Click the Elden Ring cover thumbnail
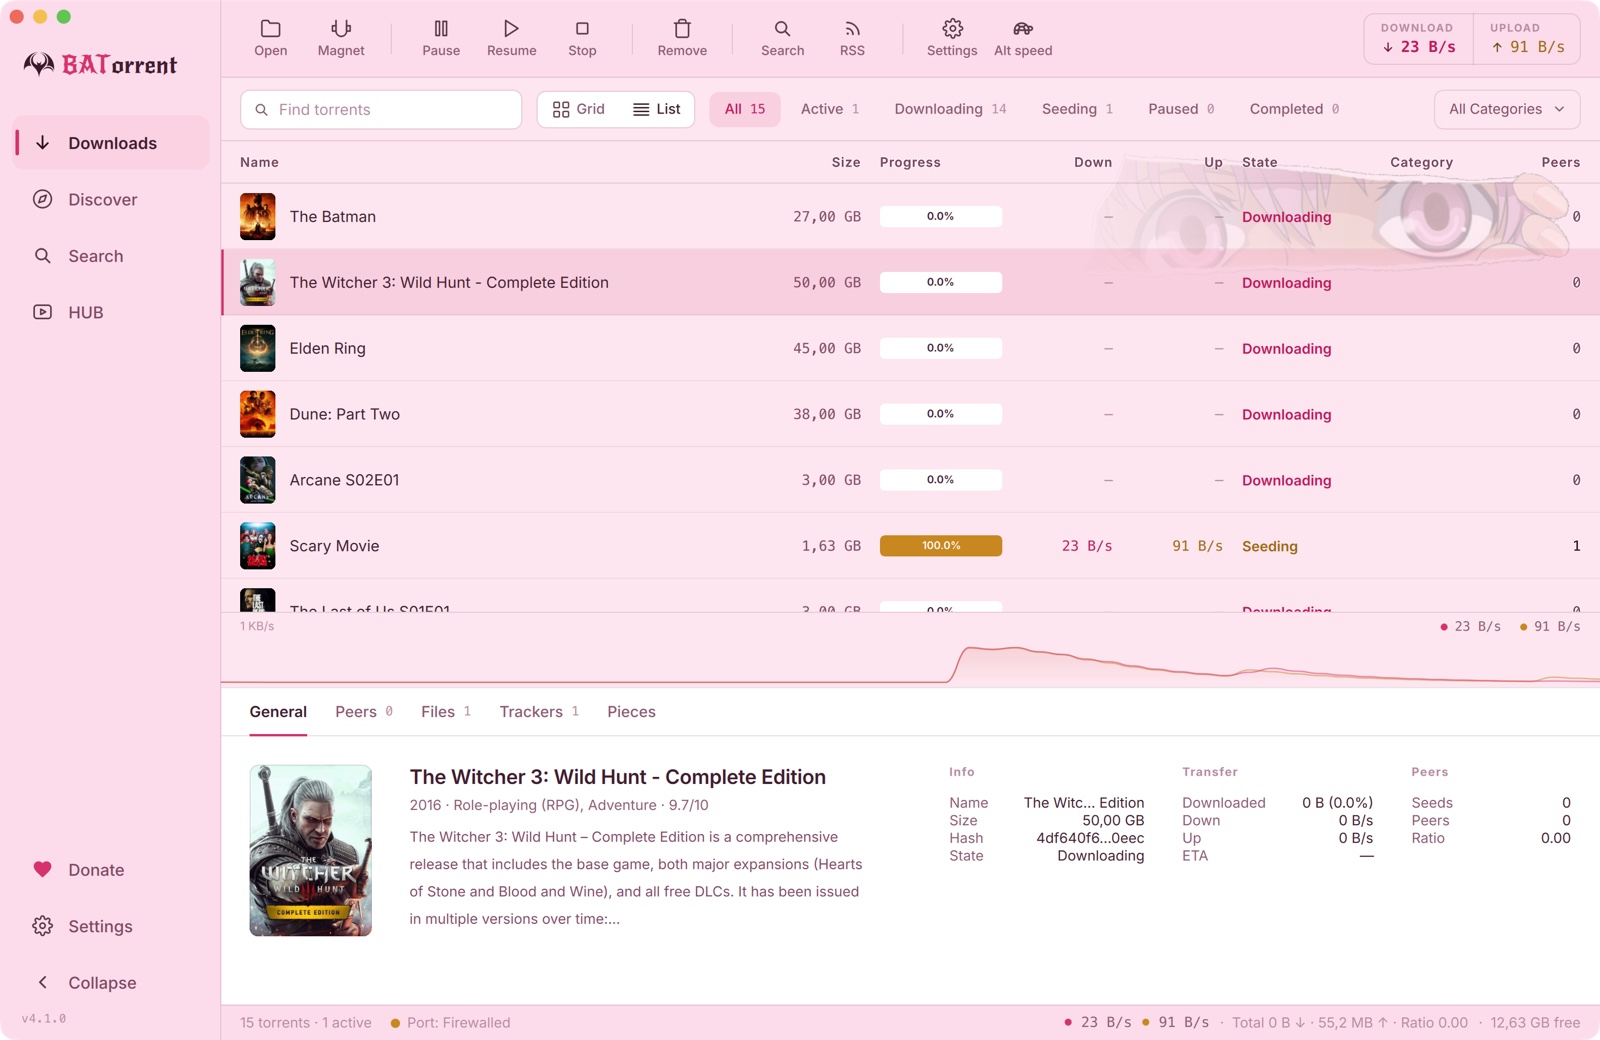 click(x=257, y=348)
